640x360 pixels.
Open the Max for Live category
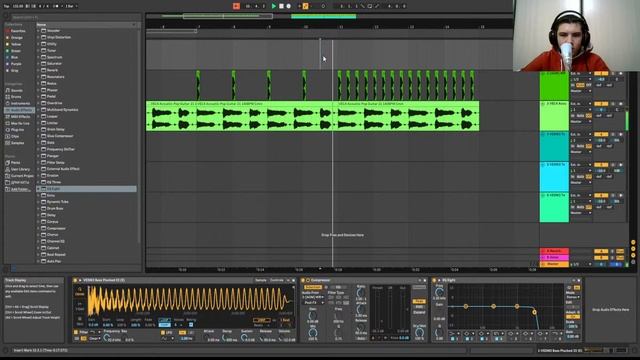point(18,123)
